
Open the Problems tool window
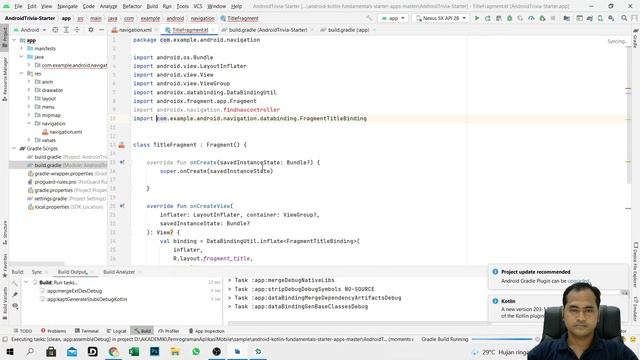(53, 331)
